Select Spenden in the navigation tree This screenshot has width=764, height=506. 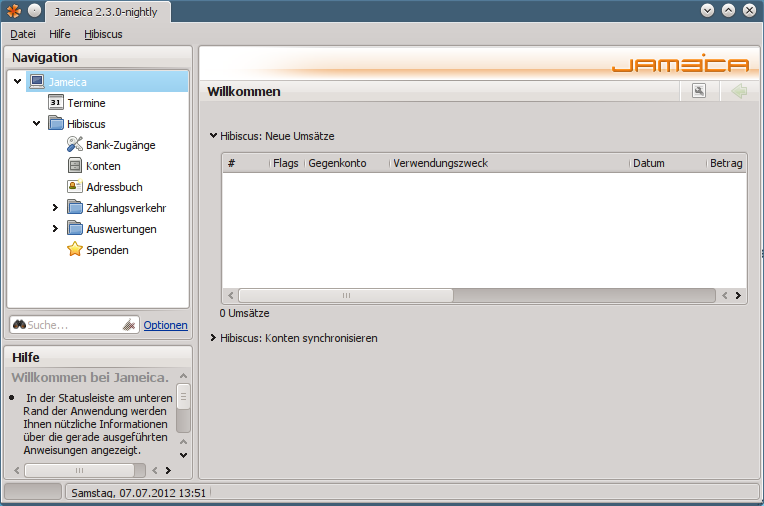pyautogui.click(x=107, y=250)
